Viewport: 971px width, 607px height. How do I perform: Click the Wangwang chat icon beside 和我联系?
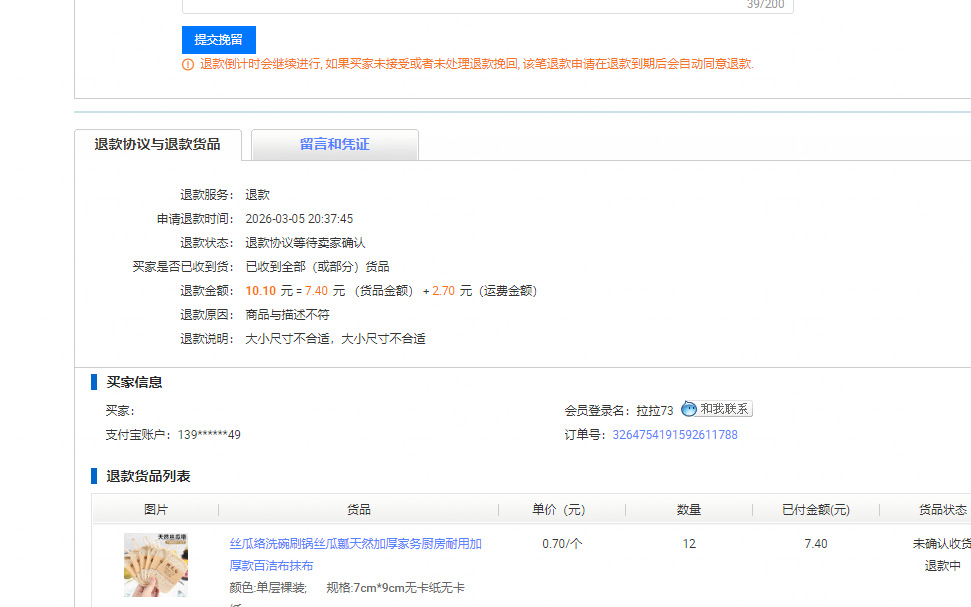tap(689, 409)
